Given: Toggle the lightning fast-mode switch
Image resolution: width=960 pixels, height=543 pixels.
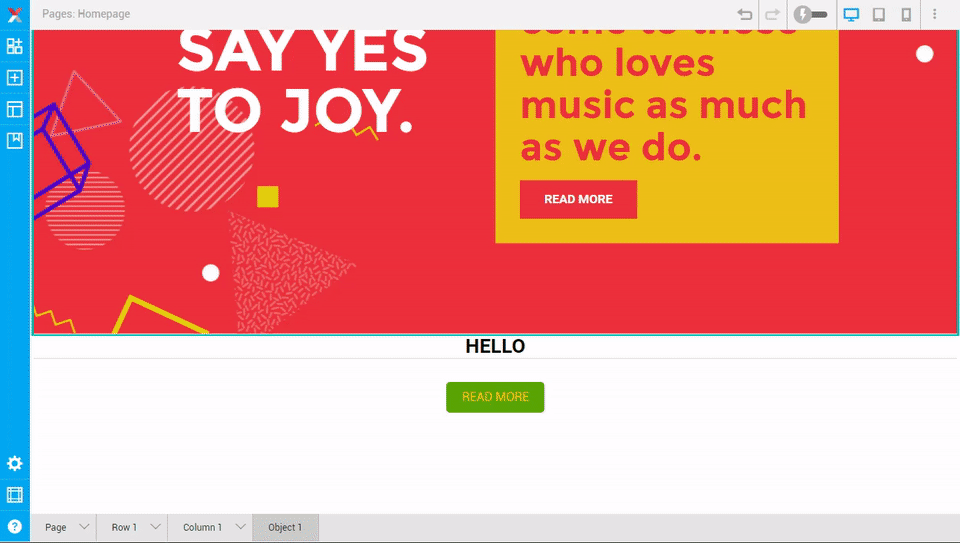Looking at the screenshot, I should tap(811, 14).
